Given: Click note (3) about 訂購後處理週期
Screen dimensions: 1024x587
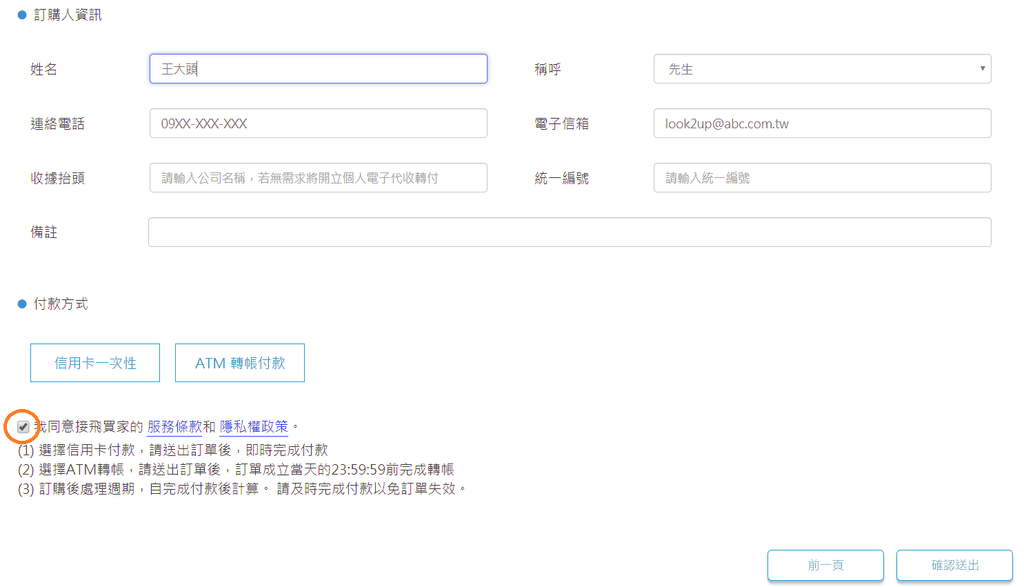Looking at the screenshot, I should 241,488.
